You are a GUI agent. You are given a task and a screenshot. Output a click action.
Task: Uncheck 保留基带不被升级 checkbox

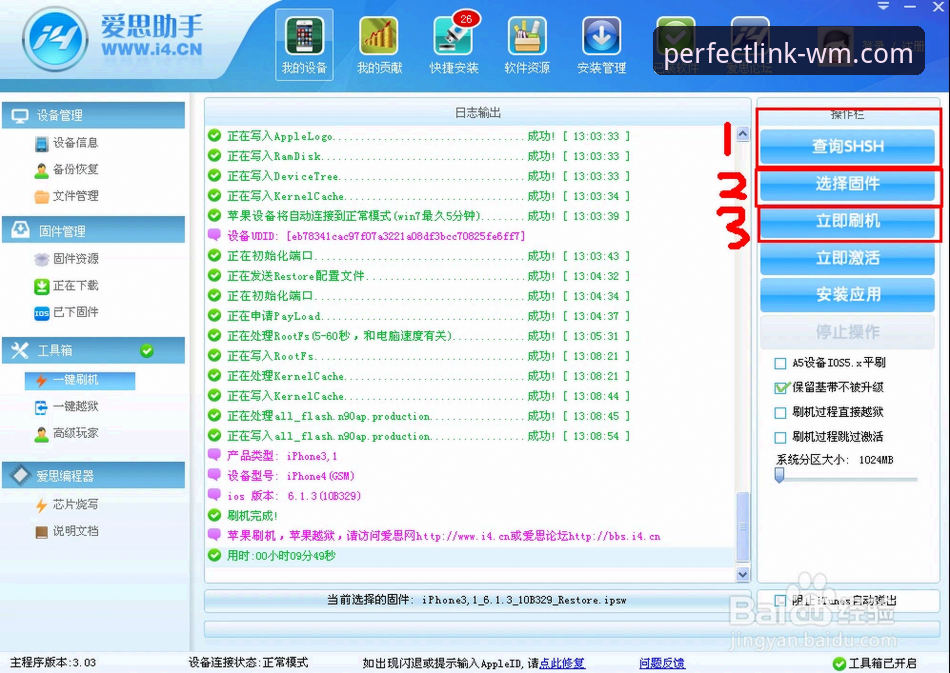click(781, 388)
